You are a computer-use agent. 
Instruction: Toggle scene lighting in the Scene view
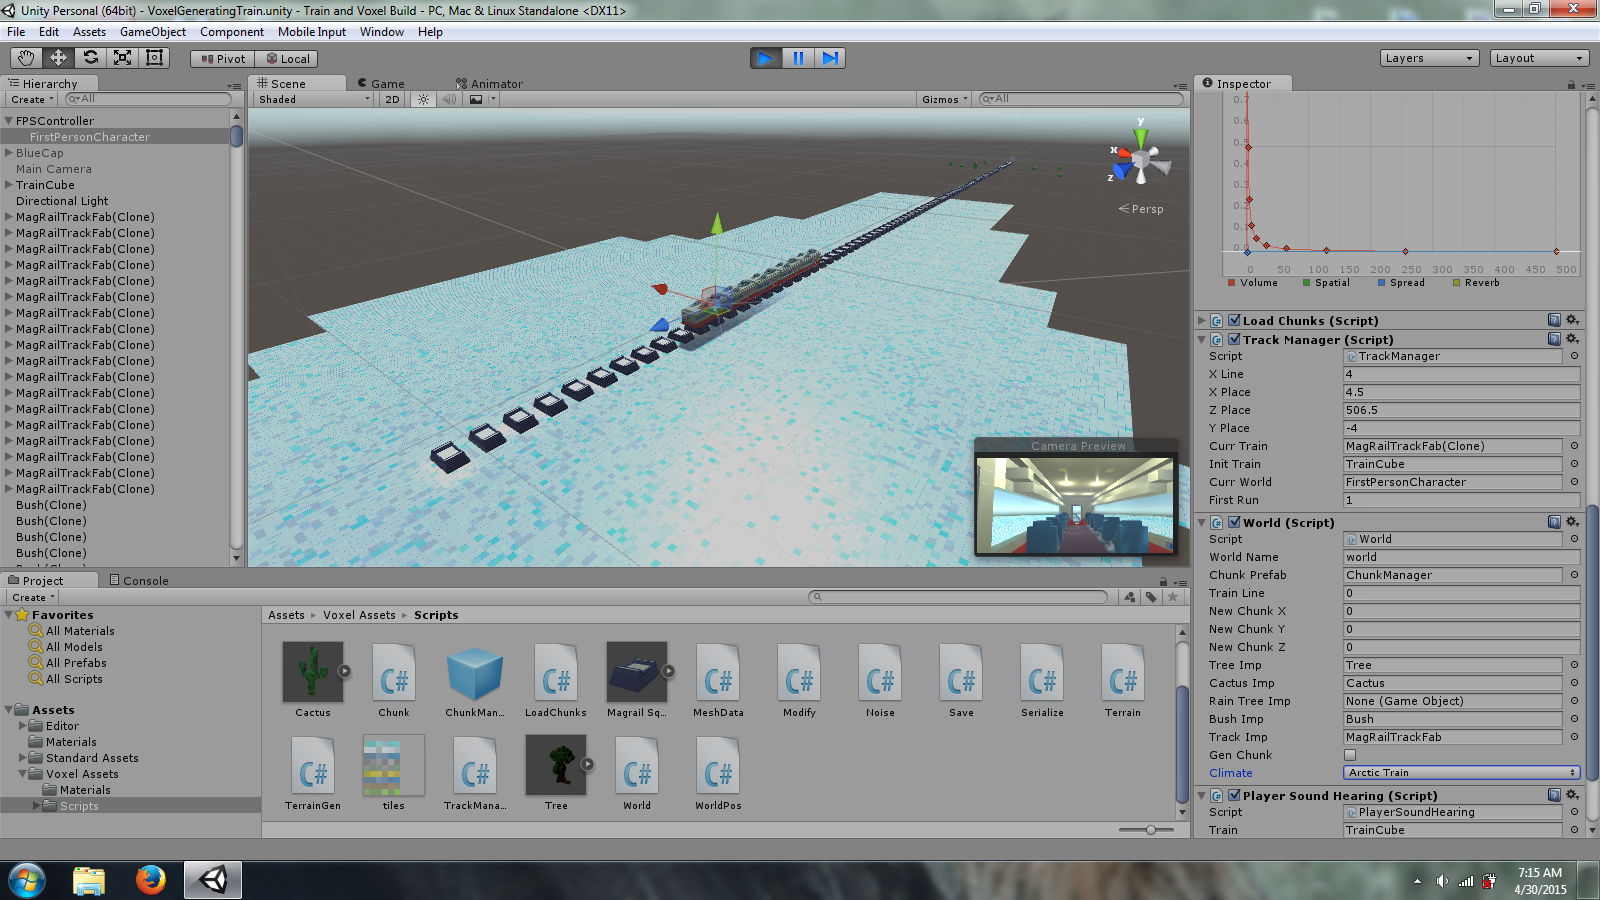[x=423, y=99]
